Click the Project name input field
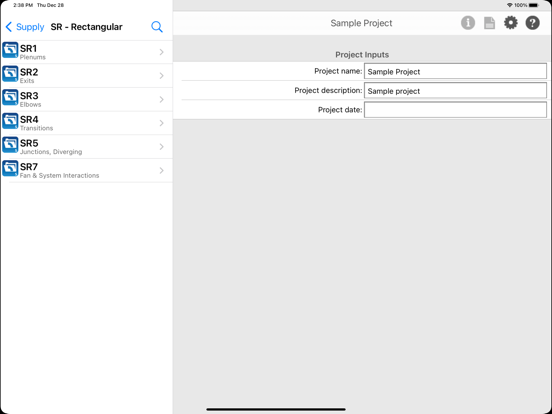The width and height of the screenshot is (552, 414). (x=455, y=71)
